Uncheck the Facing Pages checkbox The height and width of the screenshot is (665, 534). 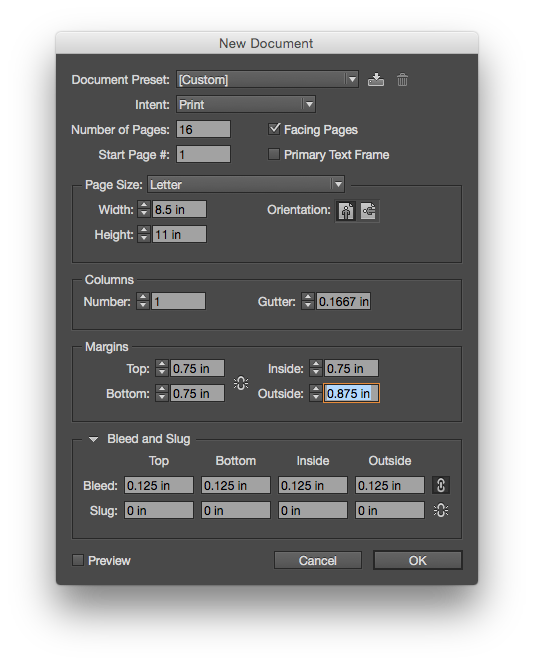(274, 129)
